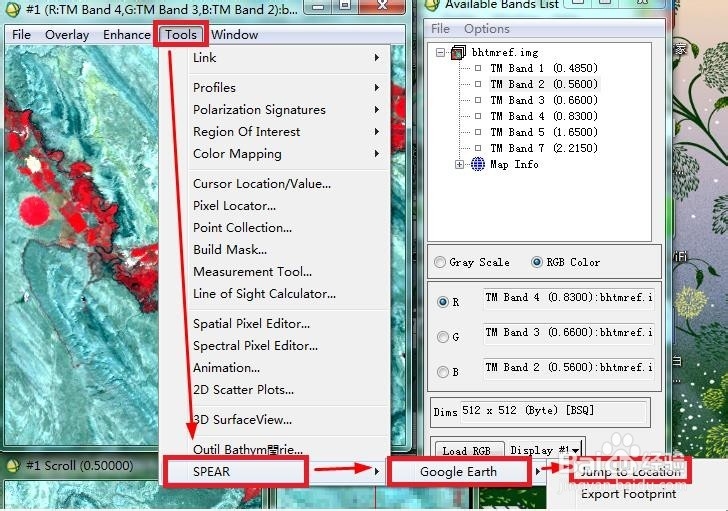Select the G channel radio button
Screen dimensions: 728x511
[442, 336]
